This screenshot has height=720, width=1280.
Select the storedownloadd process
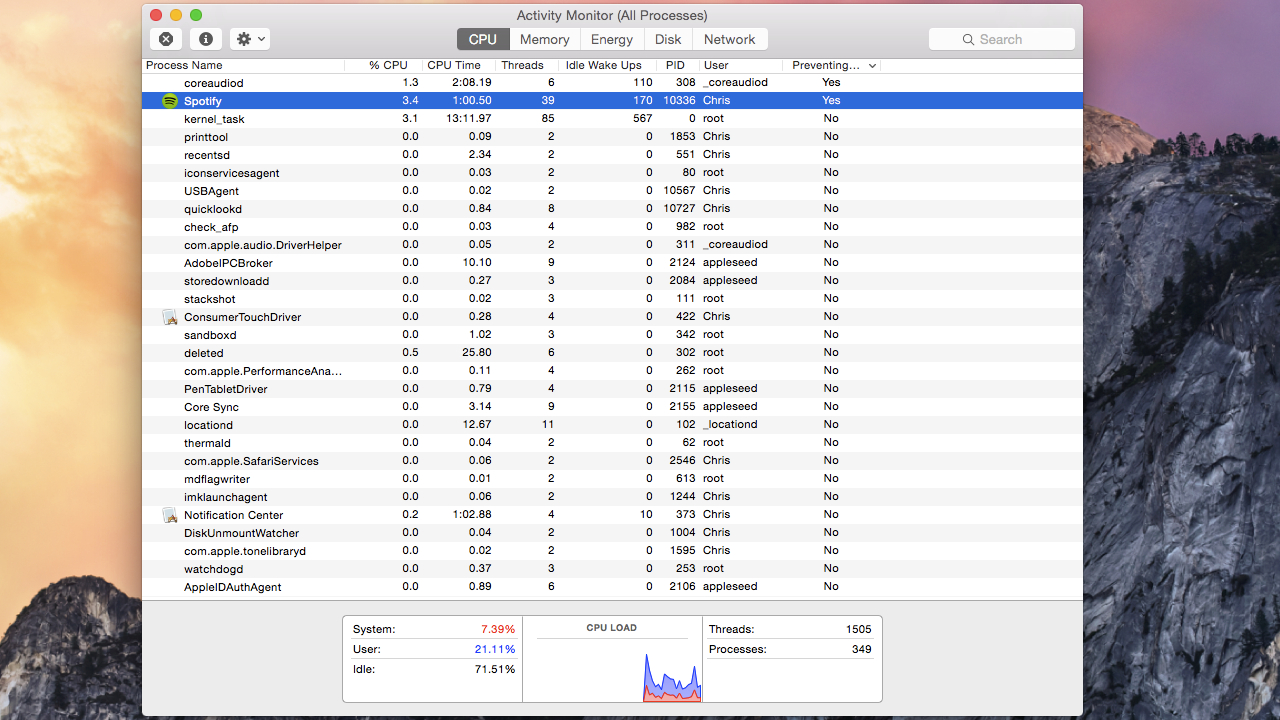[227, 281]
